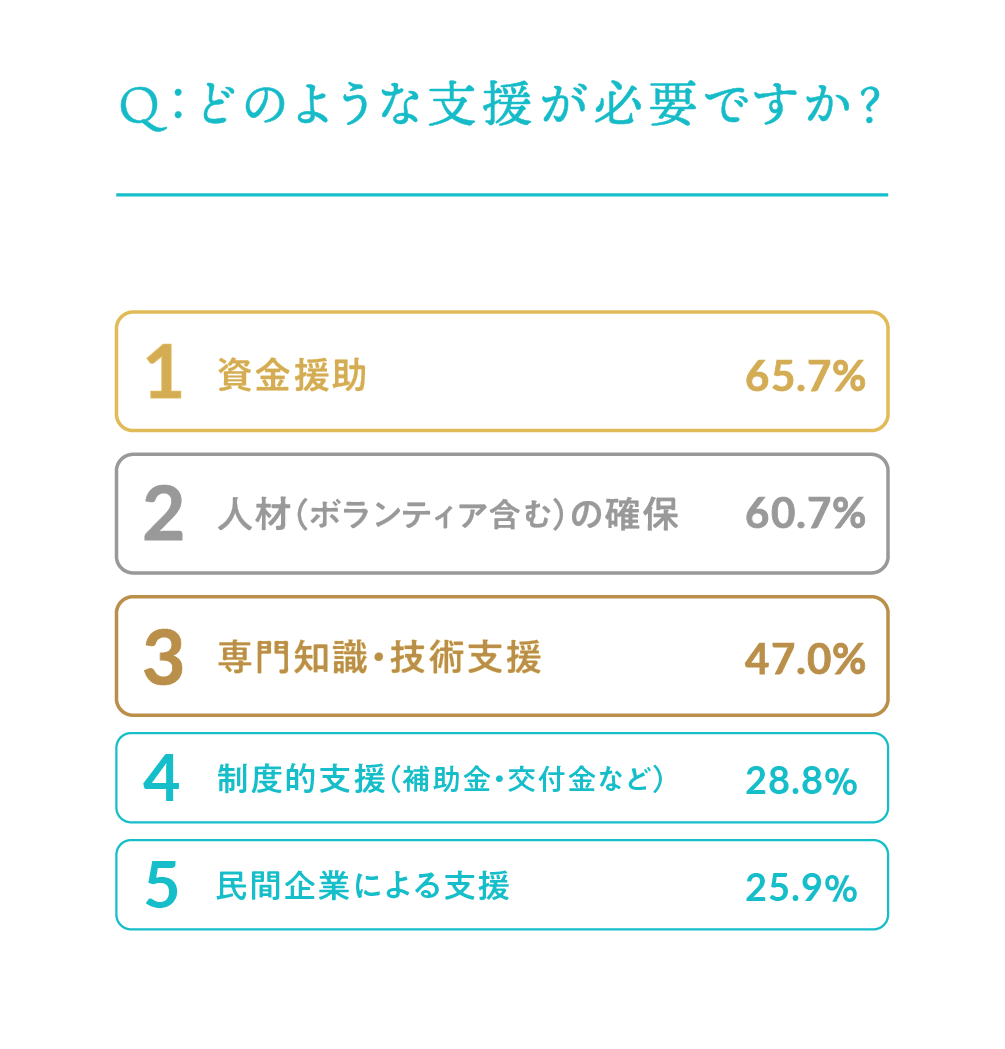Select the 専門知識・技術支援 label
Image resolution: width=1005 pixels, height=1049 pixels.
(x=379, y=658)
